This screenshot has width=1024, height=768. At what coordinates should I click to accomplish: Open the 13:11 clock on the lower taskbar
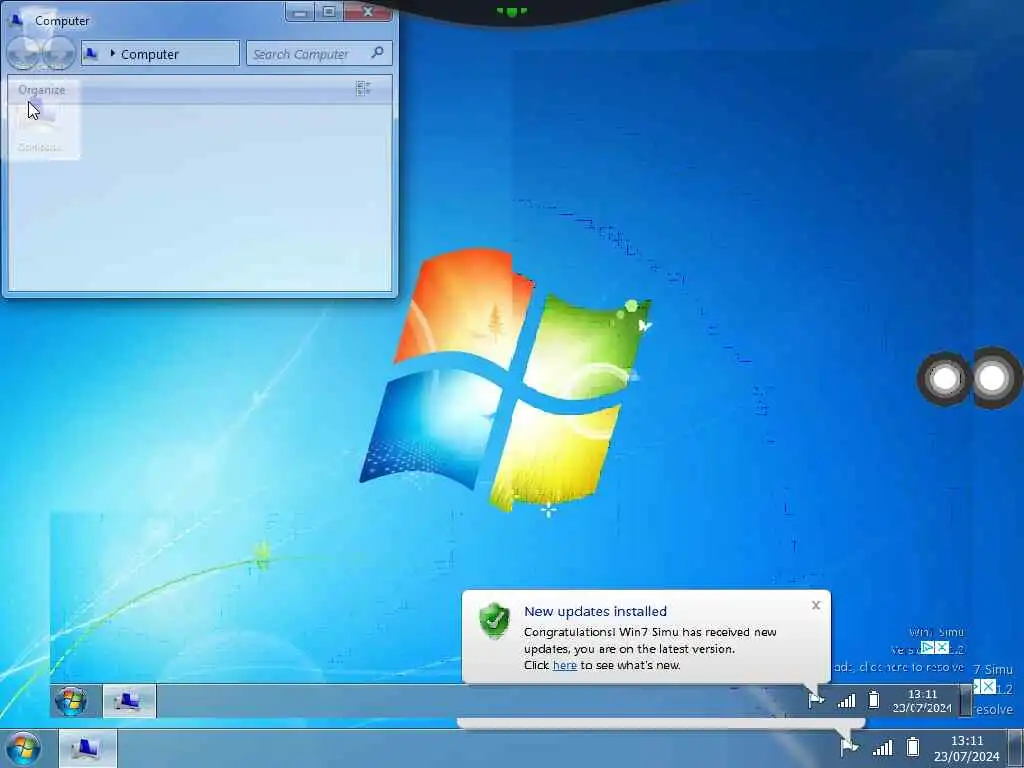(x=967, y=748)
